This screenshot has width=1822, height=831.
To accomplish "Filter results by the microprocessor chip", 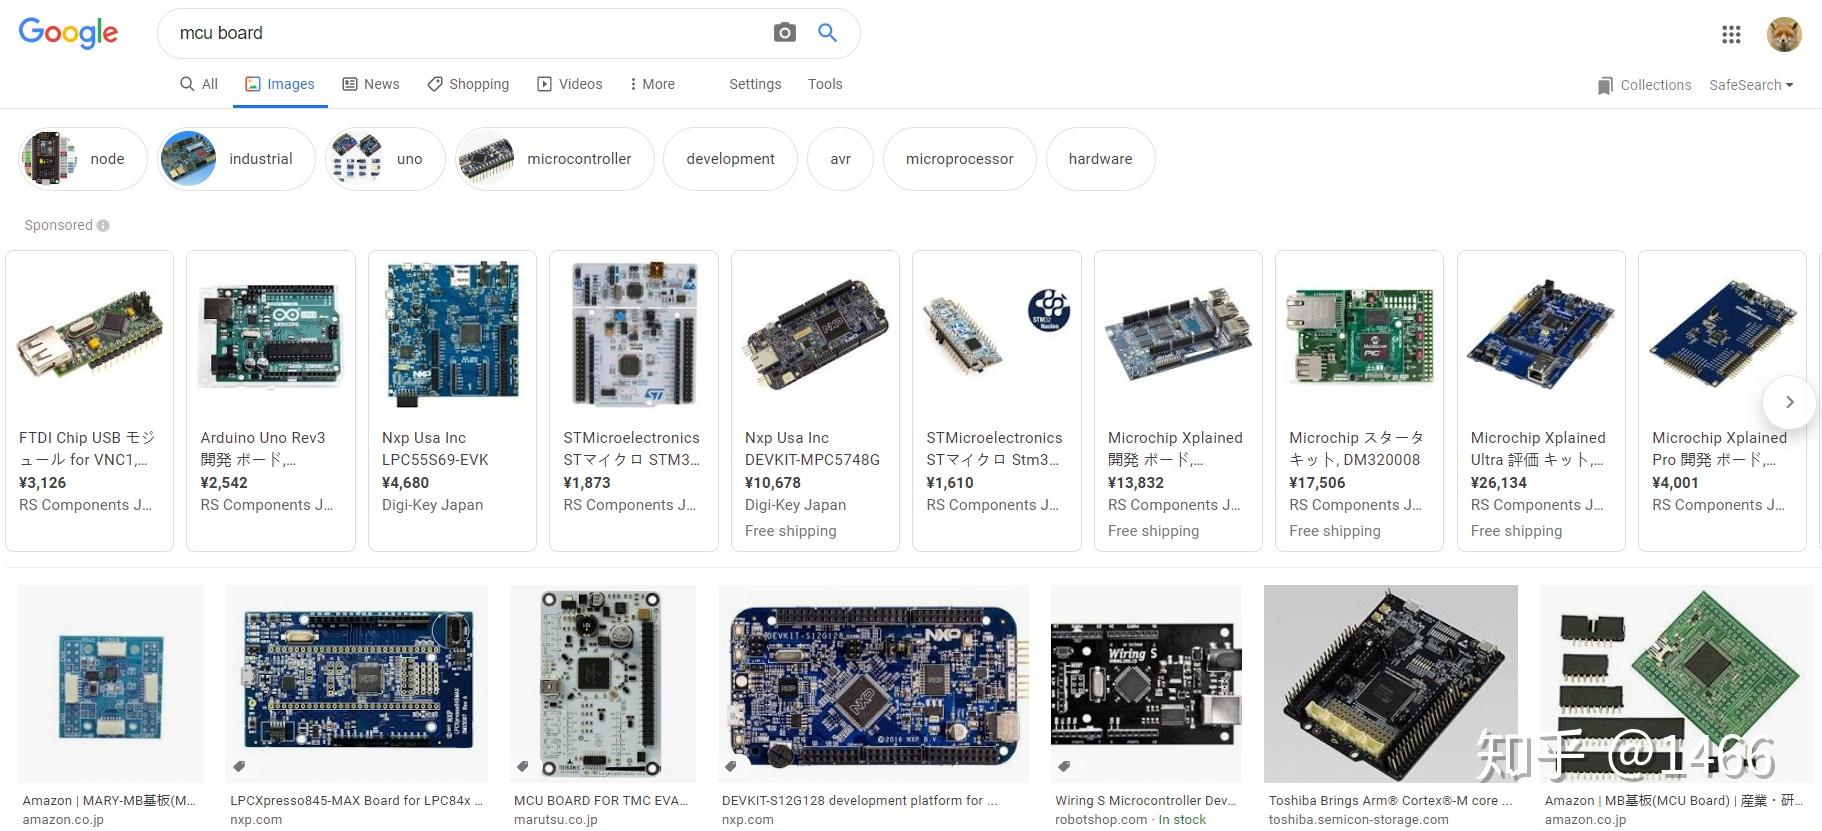I will (x=959, y=159).
